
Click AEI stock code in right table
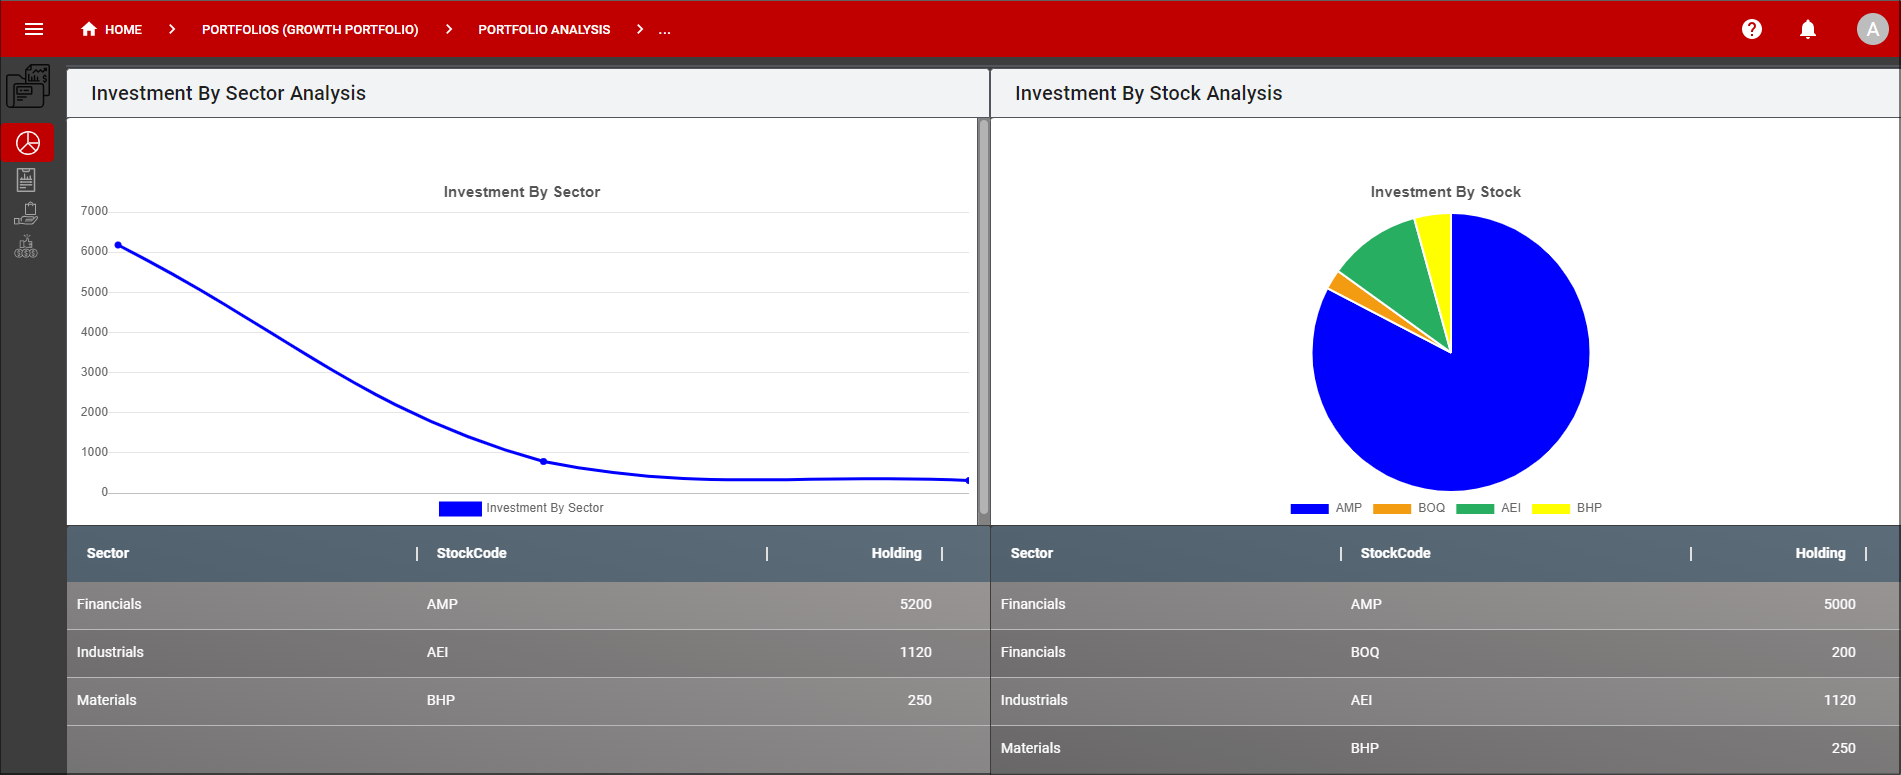point(1361,700)
